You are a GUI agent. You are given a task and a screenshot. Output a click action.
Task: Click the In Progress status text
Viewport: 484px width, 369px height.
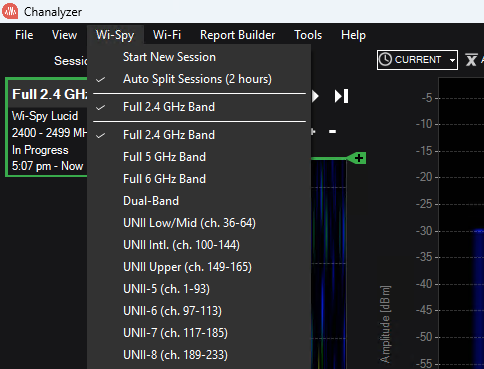pos(40,150)
